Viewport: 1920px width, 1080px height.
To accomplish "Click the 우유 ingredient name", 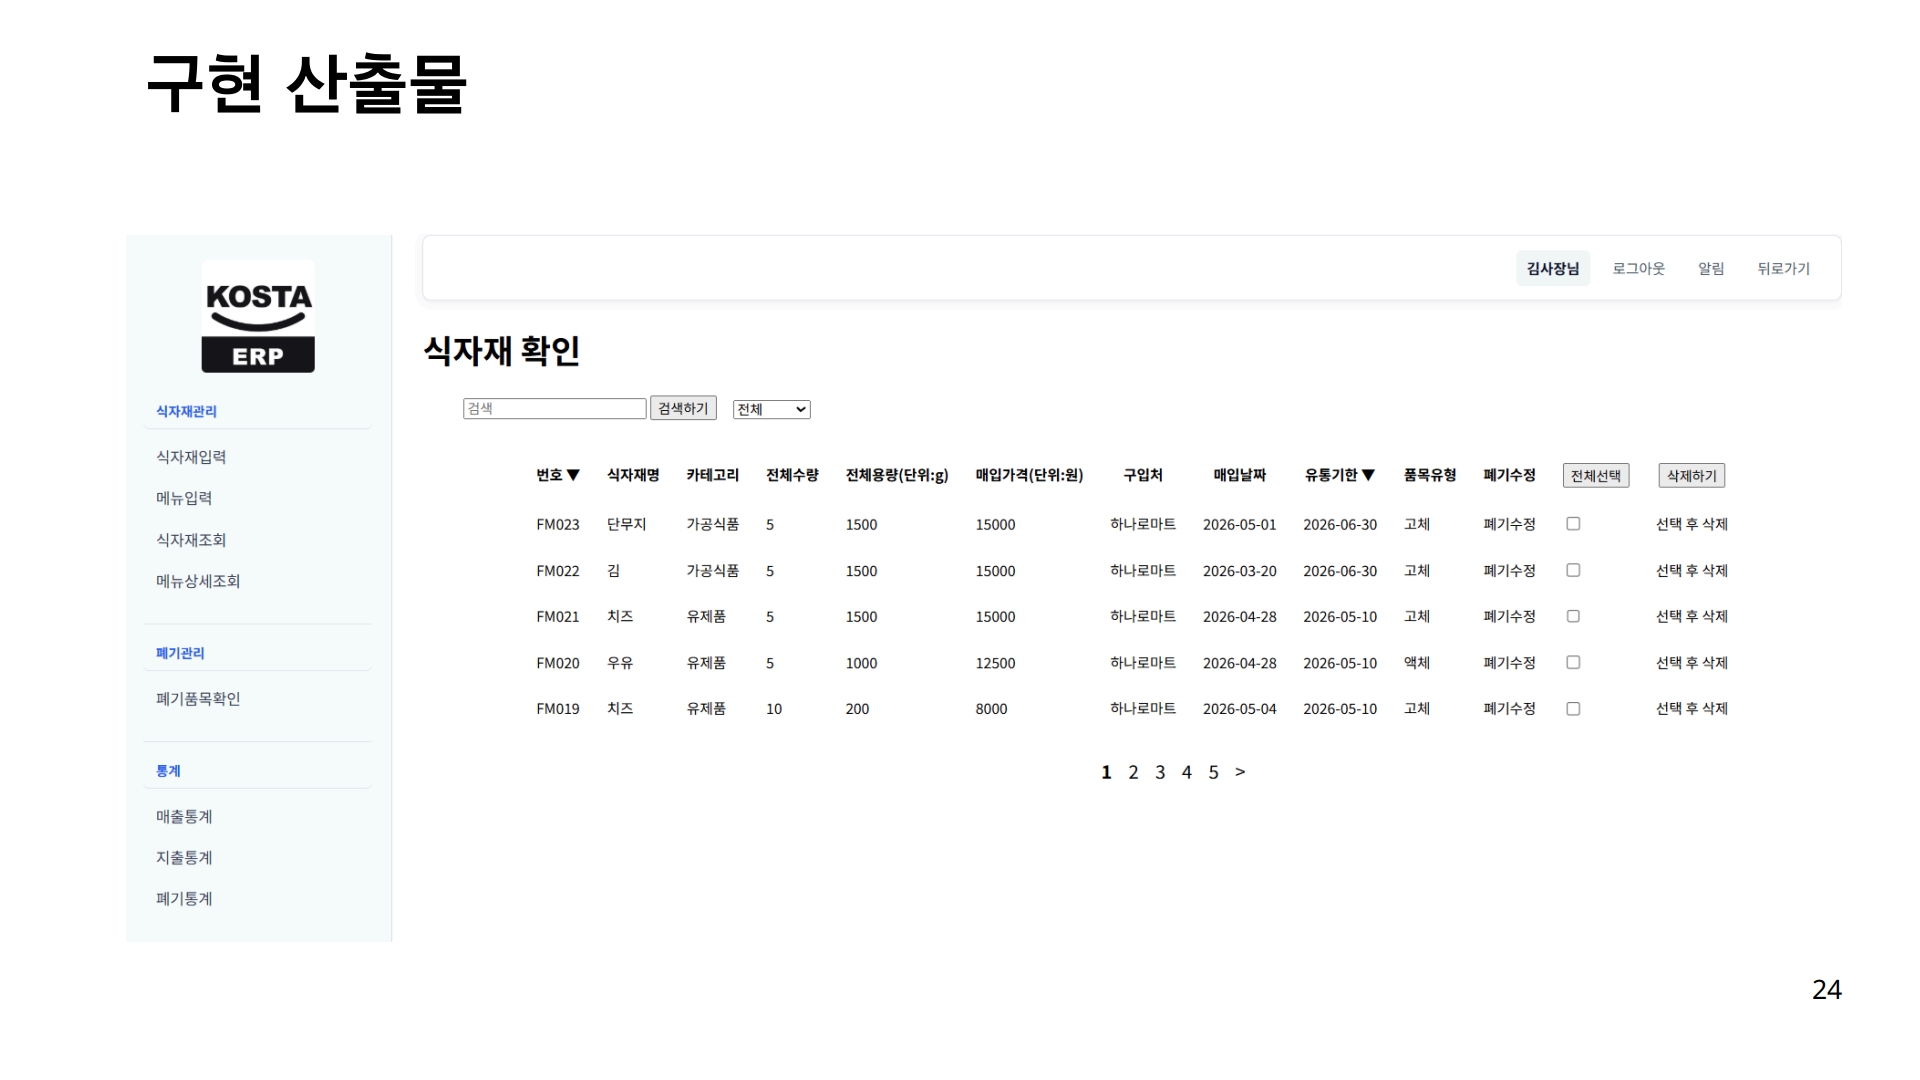I will click(x=620, y=662).
